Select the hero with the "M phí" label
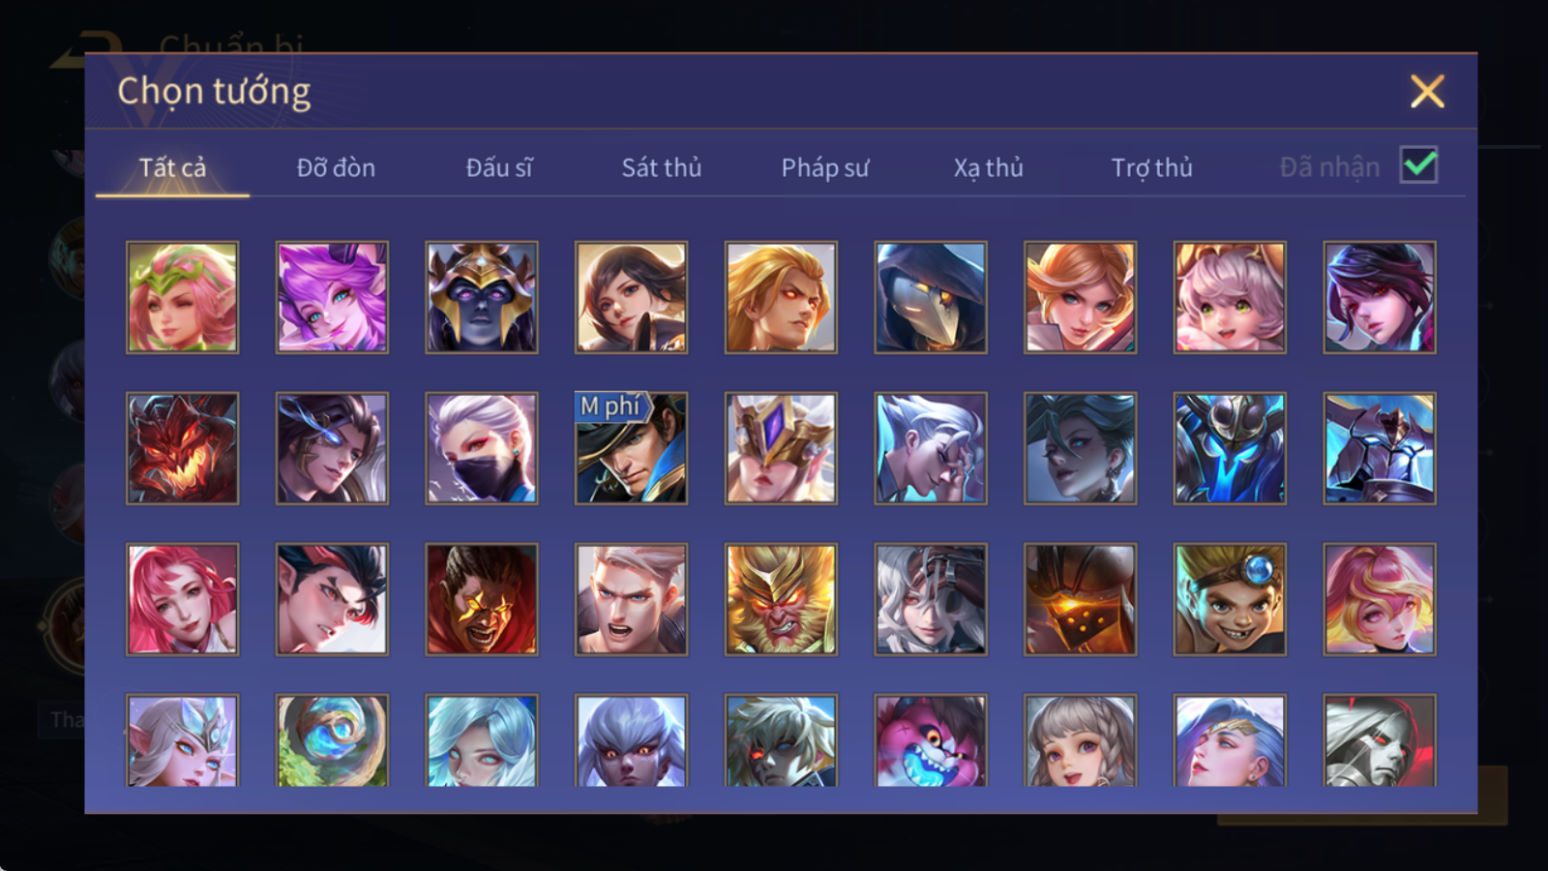1548x871 pixels. pyautogui.click(x=631, y=448)
